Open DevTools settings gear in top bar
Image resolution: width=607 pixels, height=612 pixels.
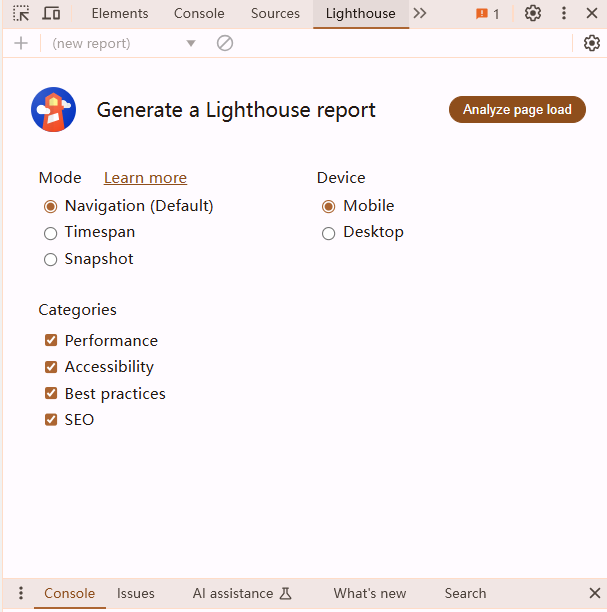coord(532,13)
